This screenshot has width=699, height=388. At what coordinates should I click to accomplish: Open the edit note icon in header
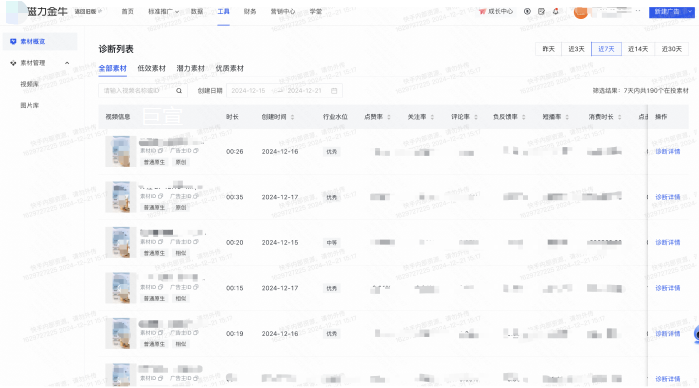click(x=541, y=12)
